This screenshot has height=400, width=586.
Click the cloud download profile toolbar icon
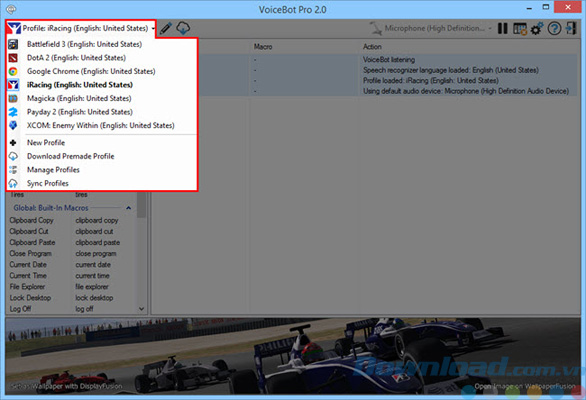(x=183, y=28)
